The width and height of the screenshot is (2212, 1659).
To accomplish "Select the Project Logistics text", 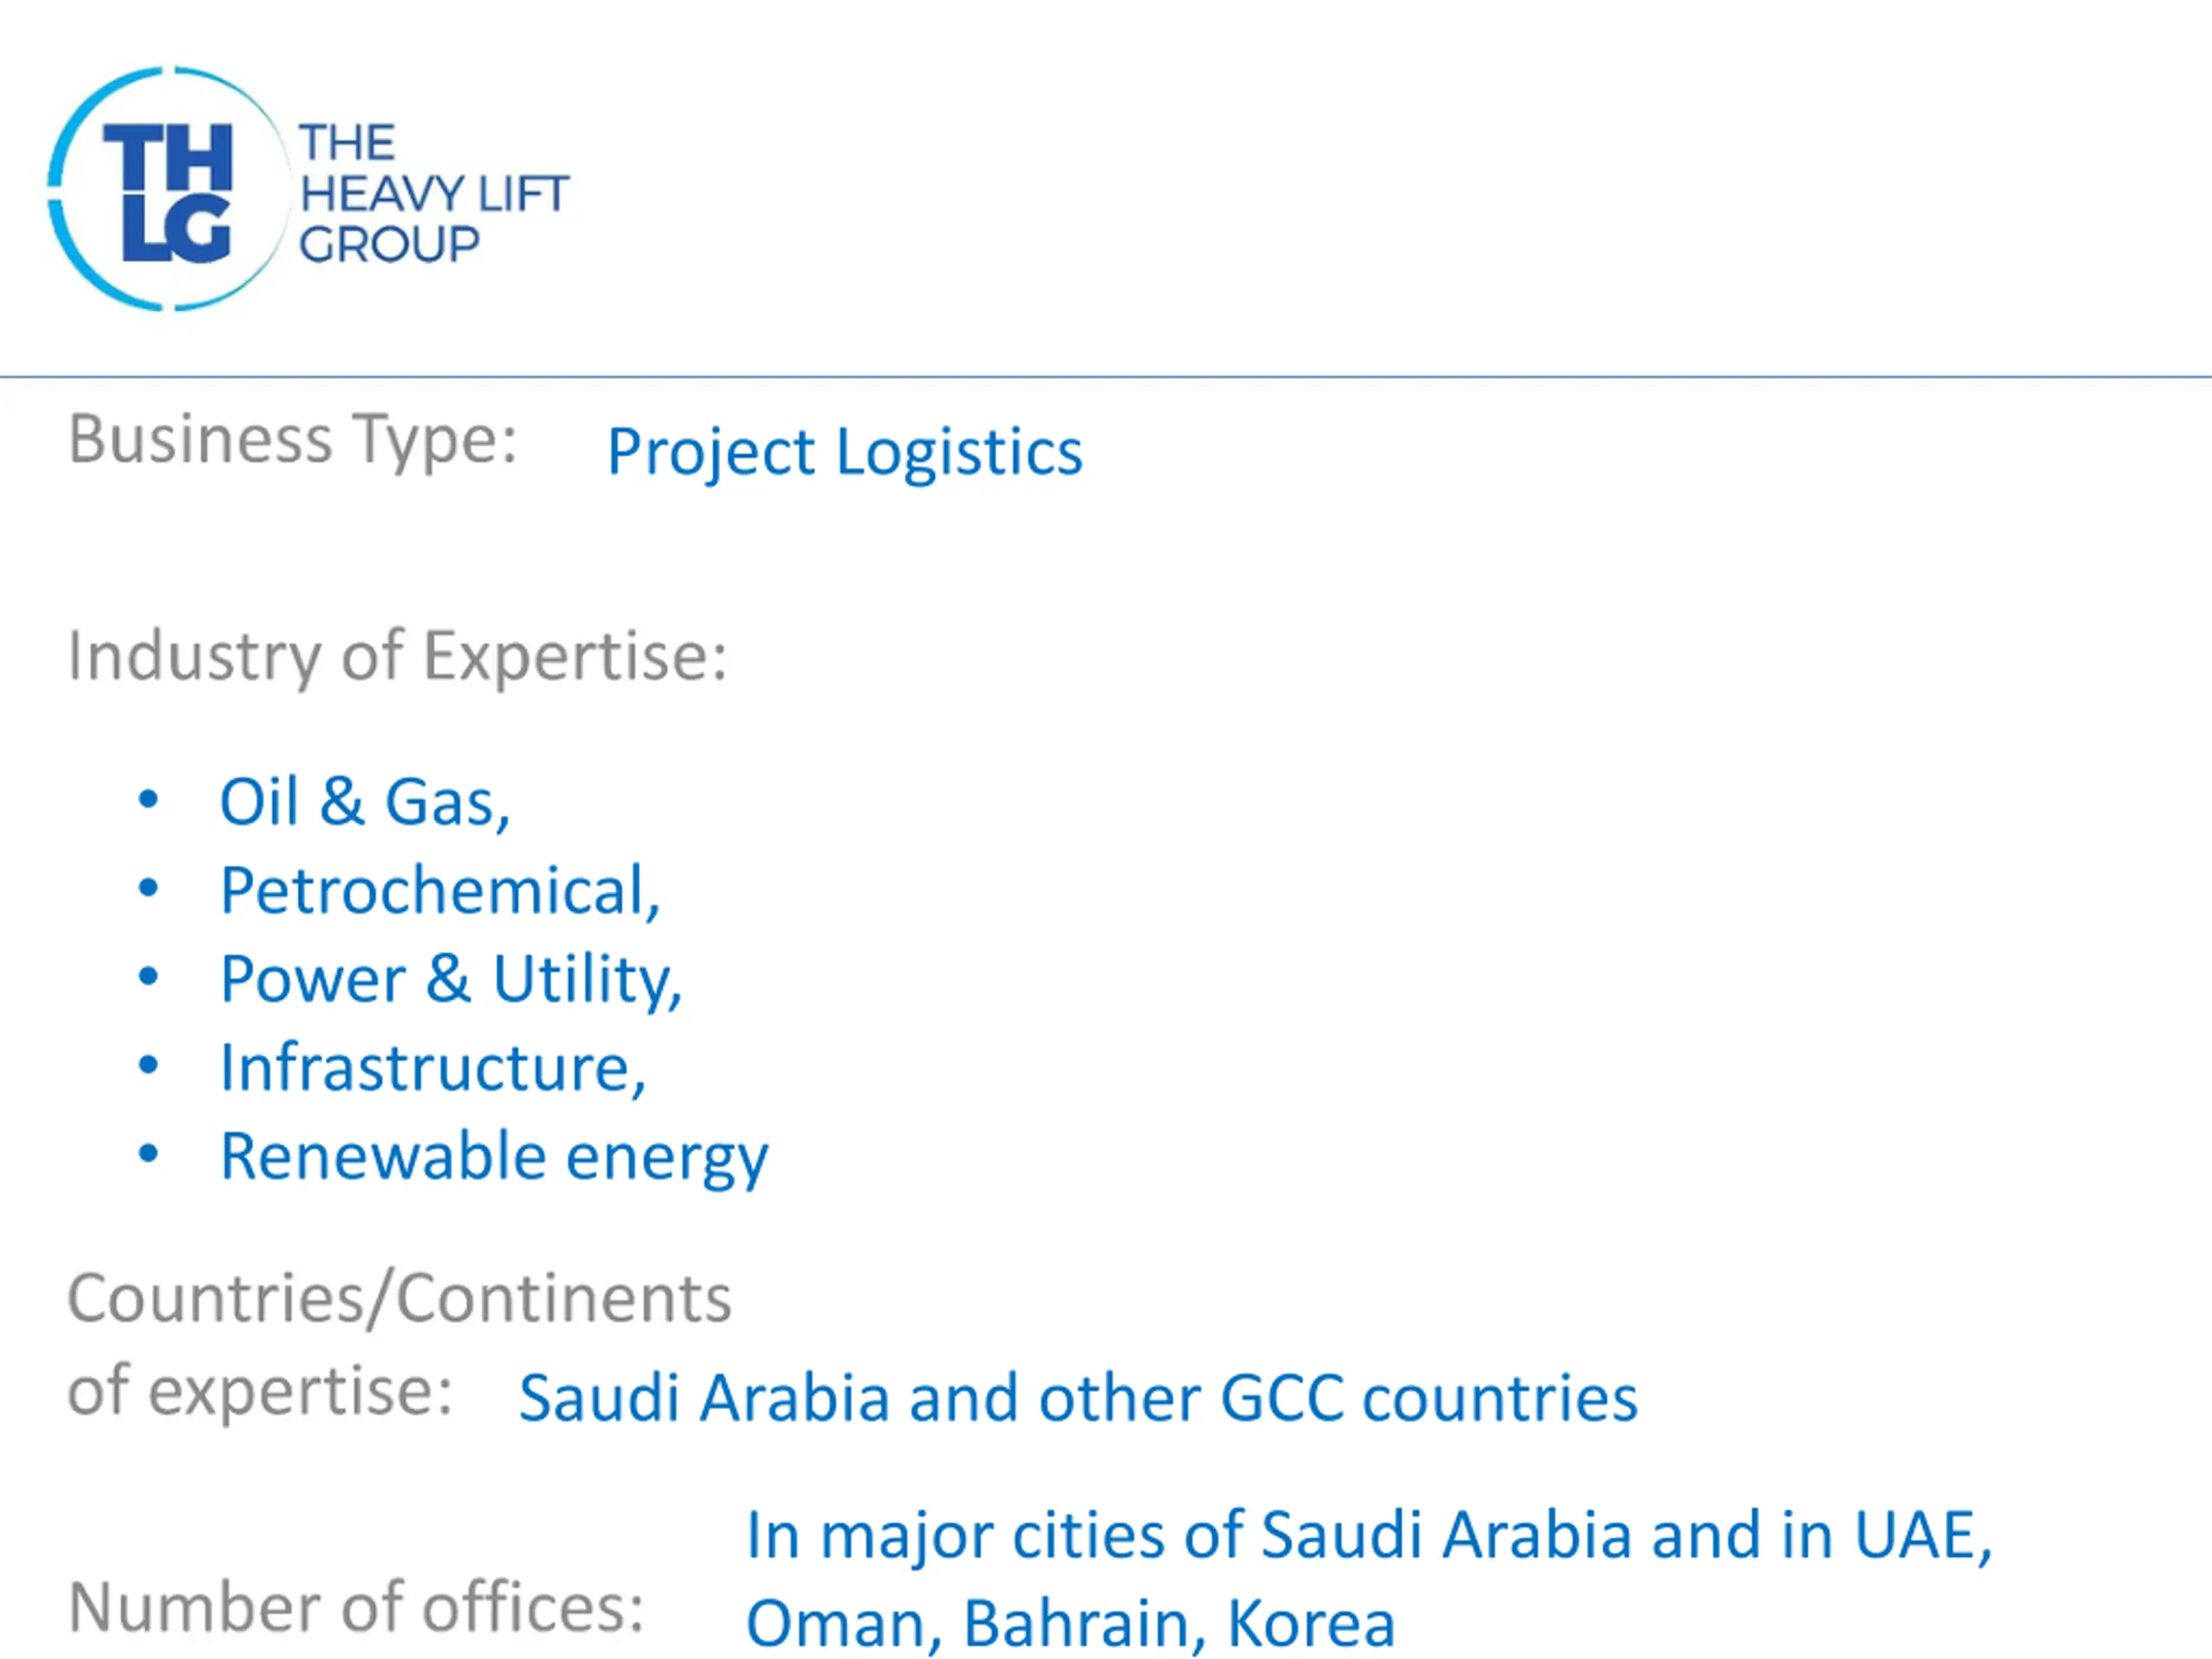I will pyautogui.click(x=845, y=453).
